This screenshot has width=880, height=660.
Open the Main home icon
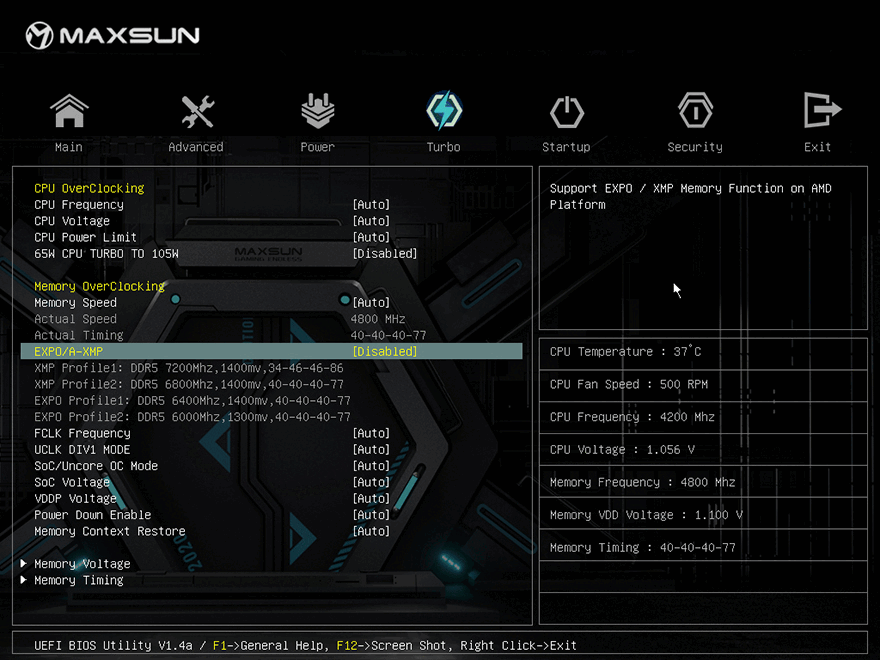pos(69,111)
